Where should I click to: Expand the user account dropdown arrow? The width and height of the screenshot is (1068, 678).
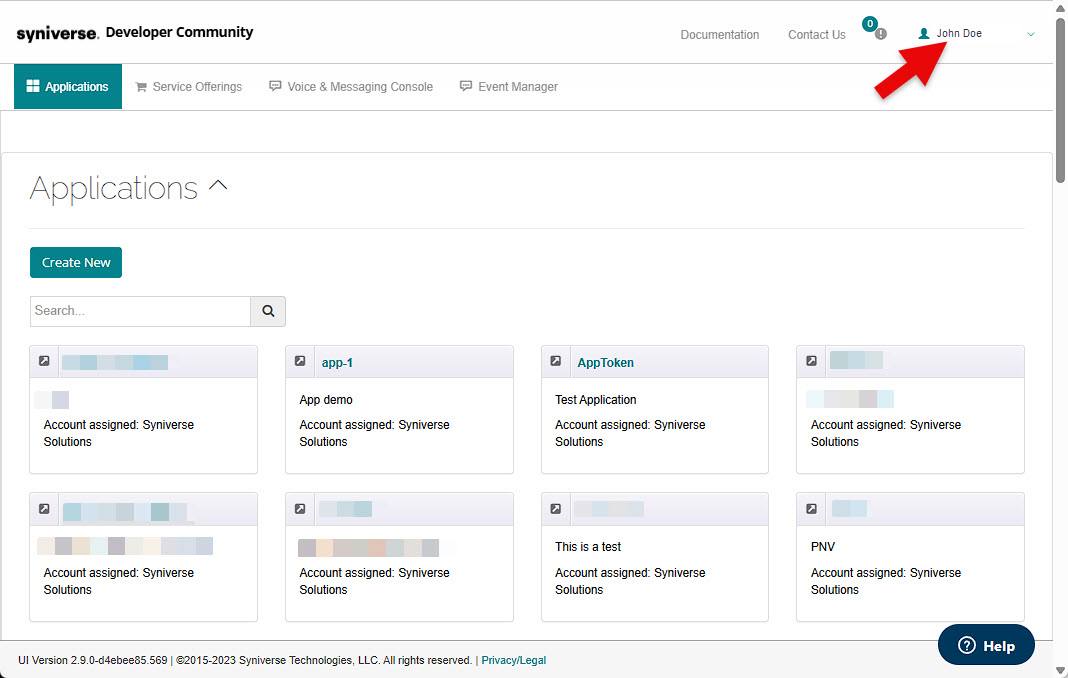point(1030,35)
